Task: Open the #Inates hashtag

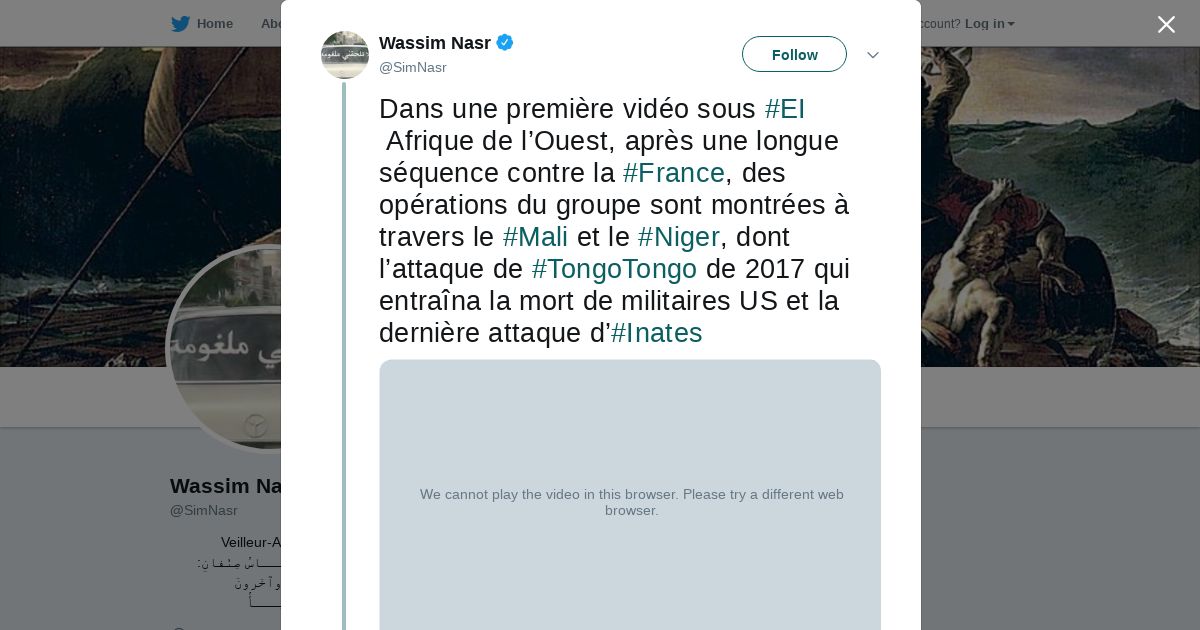Action: 657,333
